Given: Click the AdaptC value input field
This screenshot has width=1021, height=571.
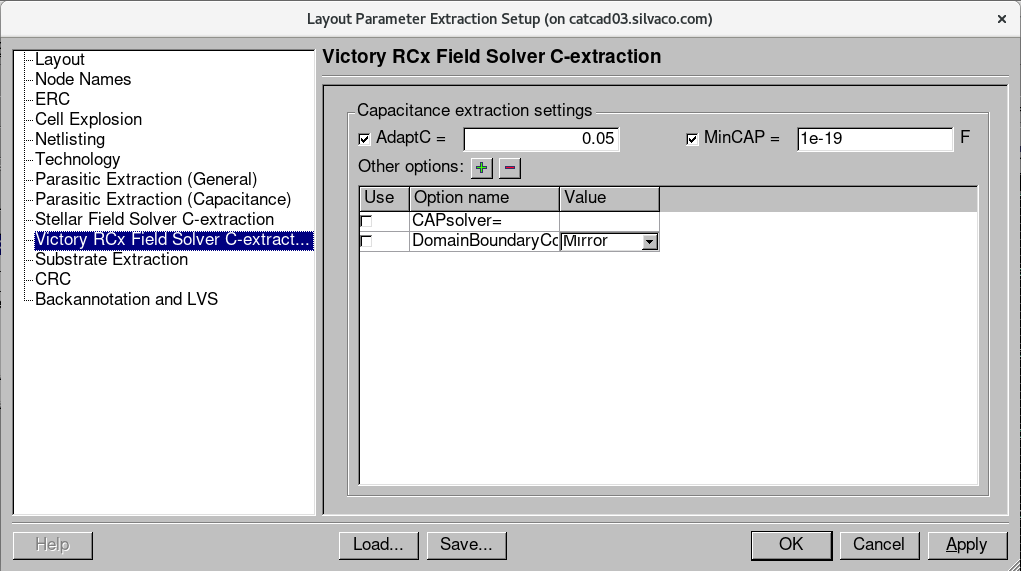Looking at the screenshot, I should pyautogui.click(x=541, y=139).
